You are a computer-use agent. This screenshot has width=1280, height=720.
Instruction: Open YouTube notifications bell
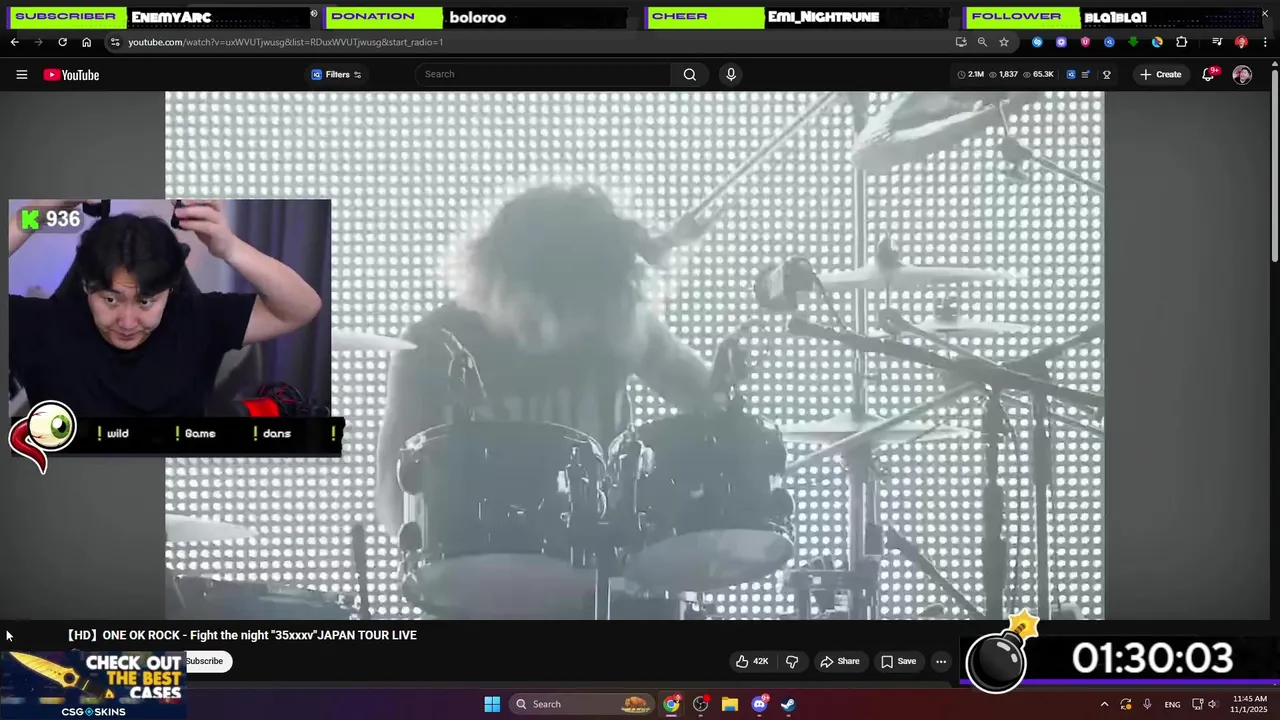[x=1209, y=74]
